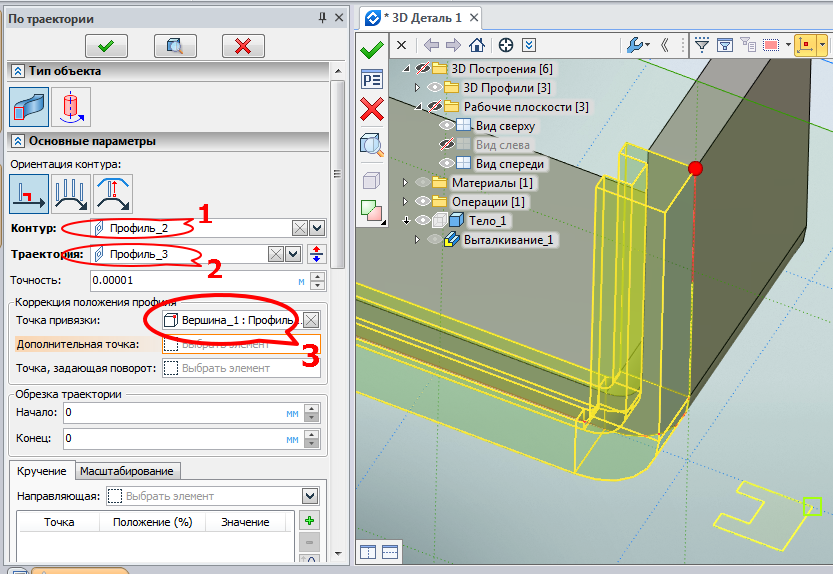Image resolution: width=833 pixels, height=574 pixels.
Task: Toggle visibility of Вид слева work plane
Action: pyautogui.click(x=447, y=145)
